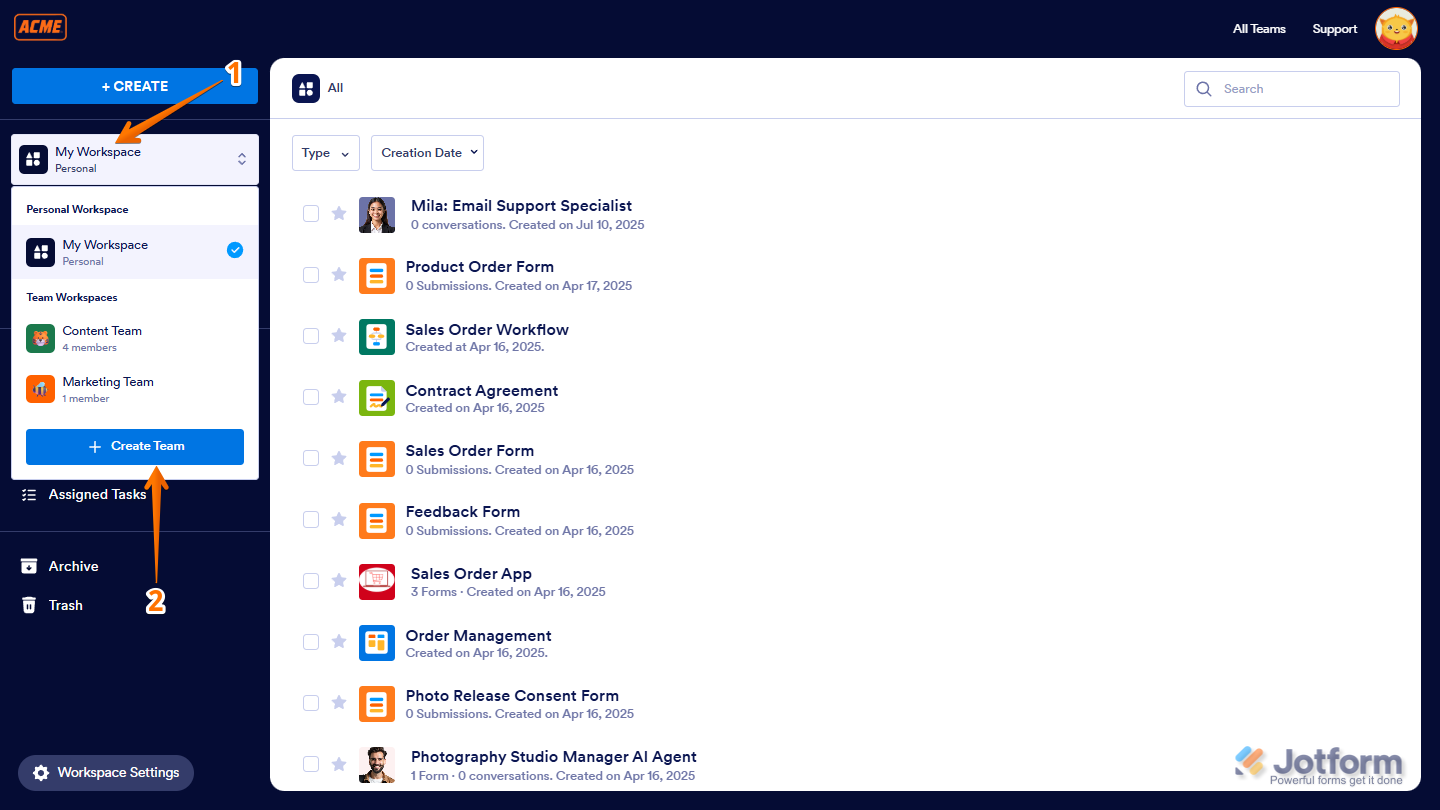Collapse the My Workspace switcher panel

241,159
